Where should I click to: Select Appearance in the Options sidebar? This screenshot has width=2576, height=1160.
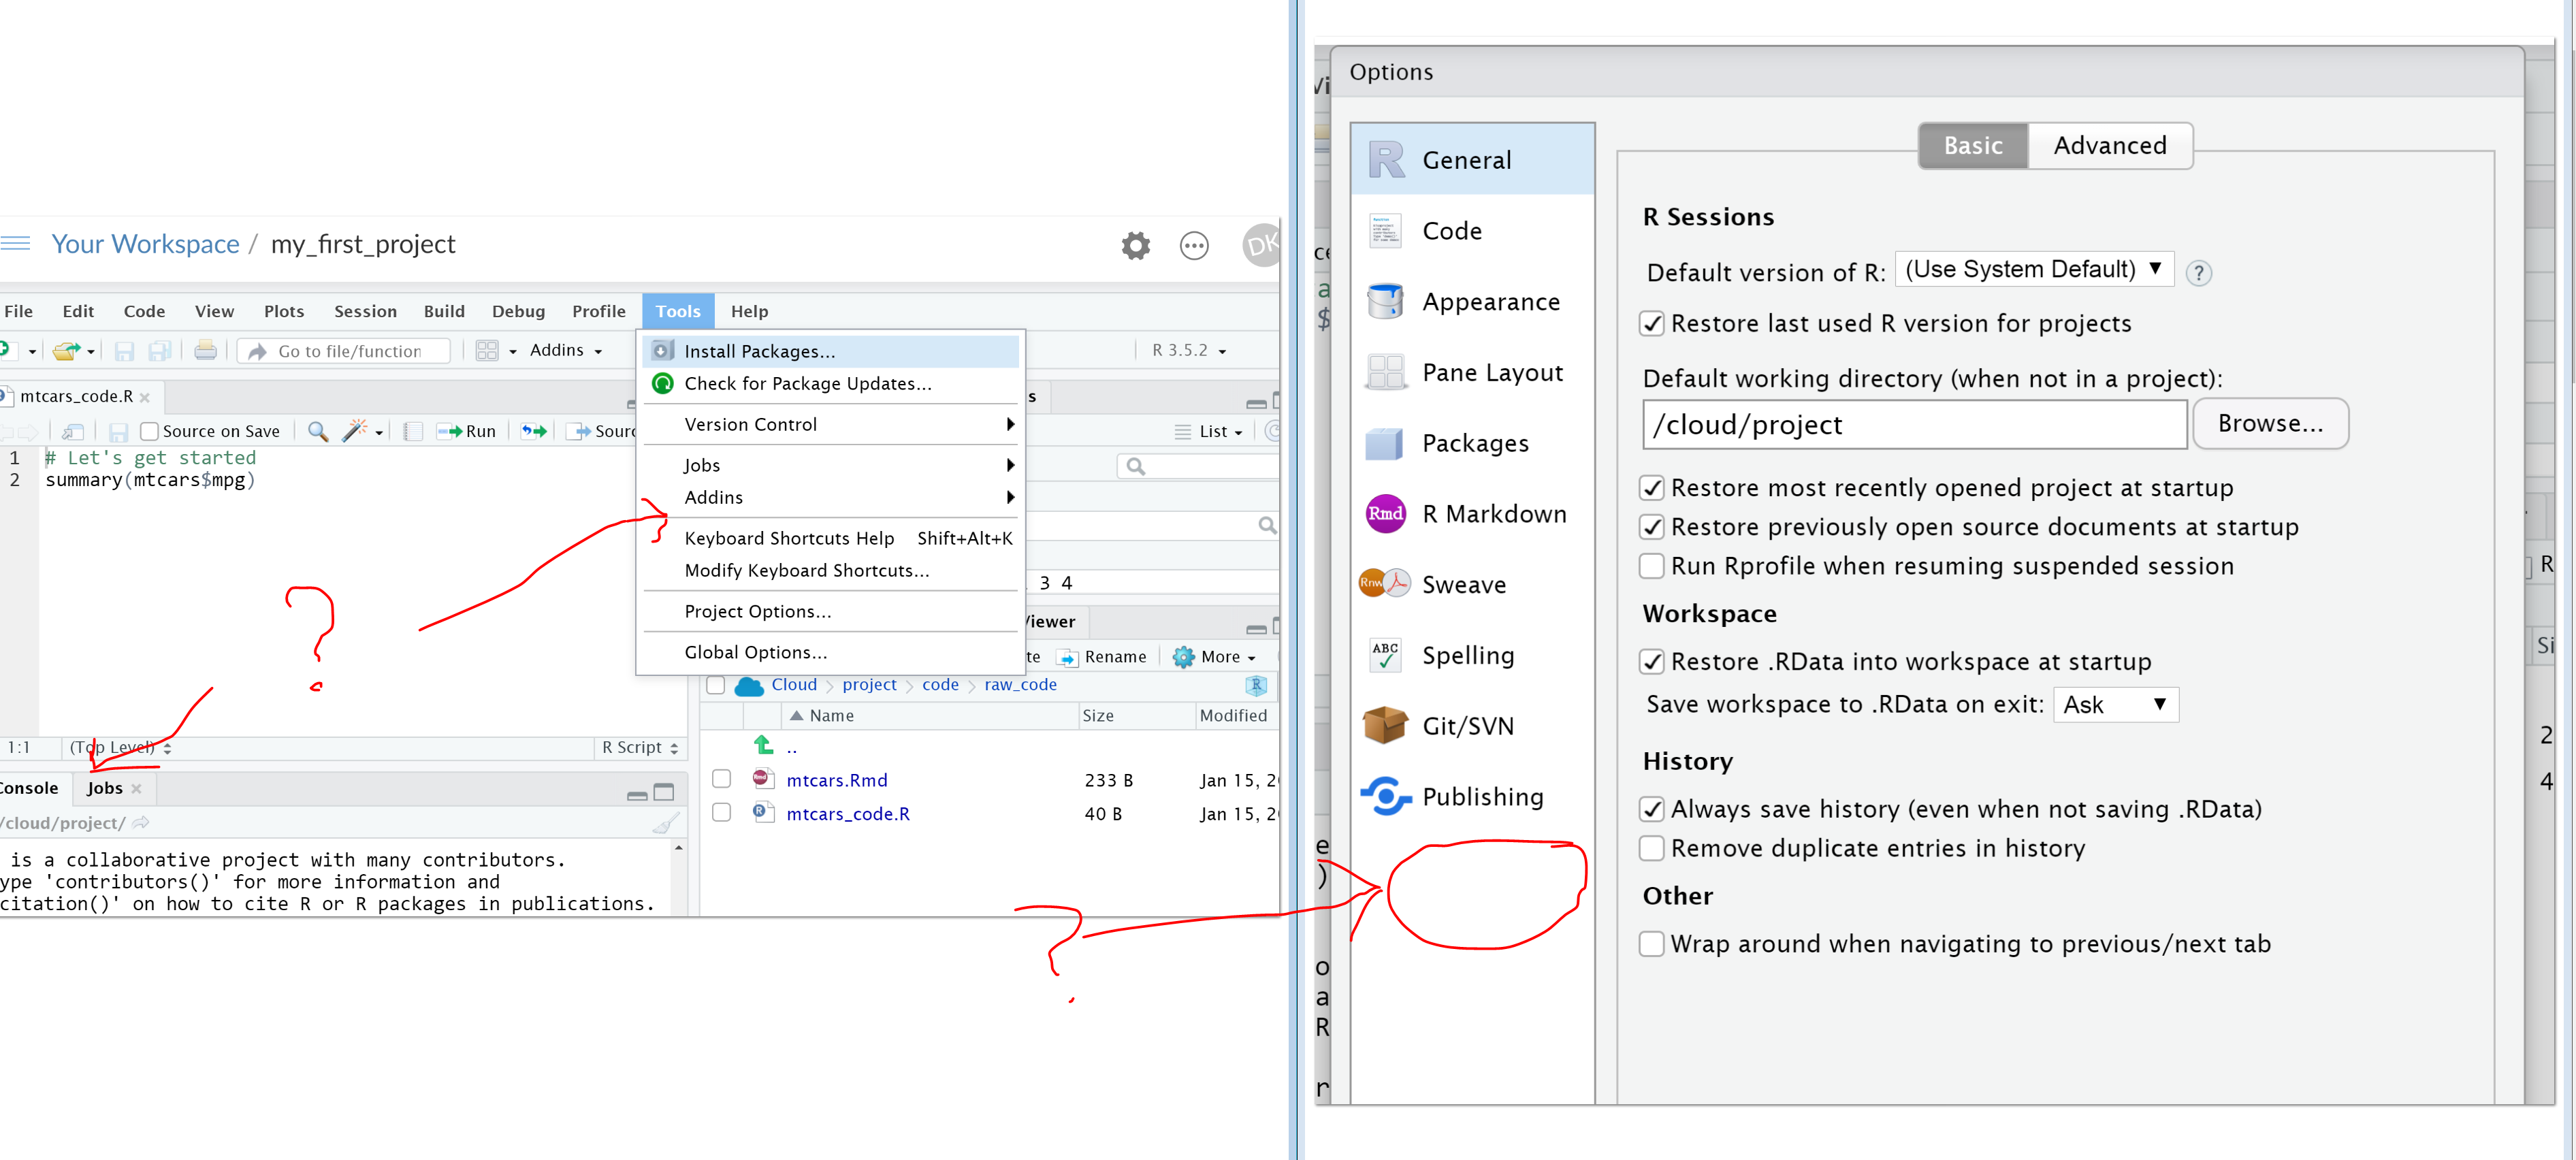1472,301
